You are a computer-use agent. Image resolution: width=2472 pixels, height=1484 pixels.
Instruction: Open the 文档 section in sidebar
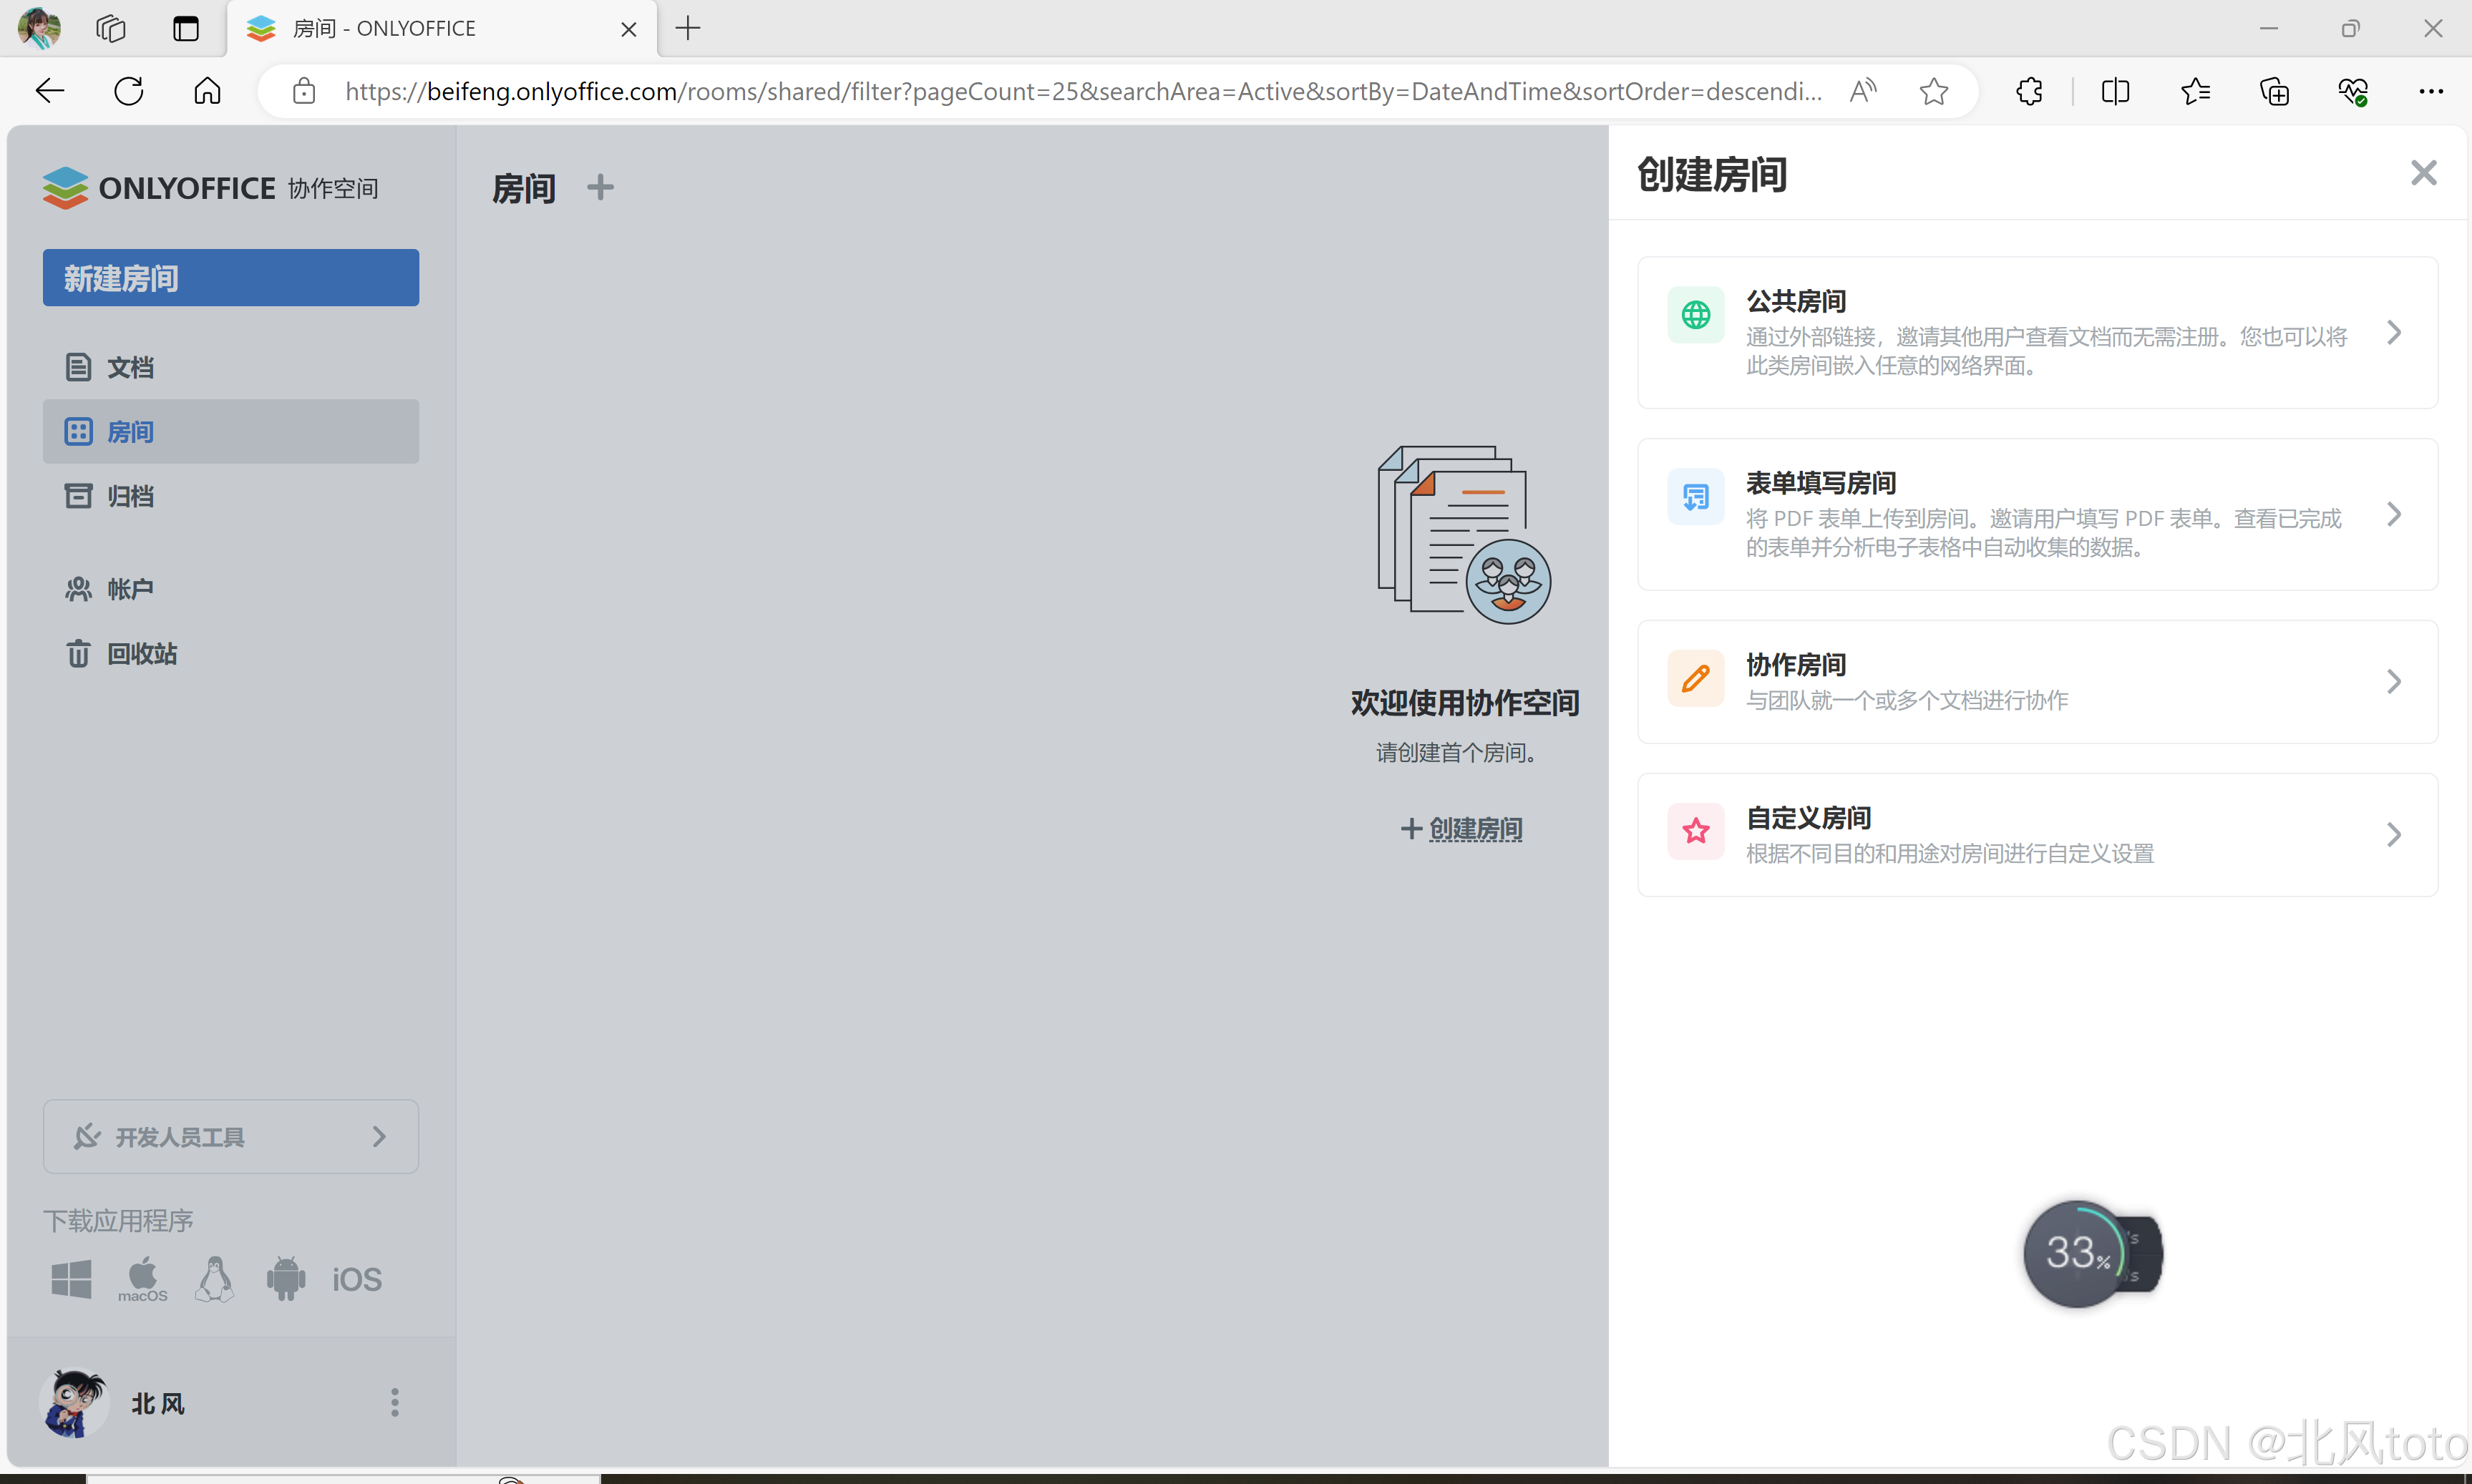[130, 366]
